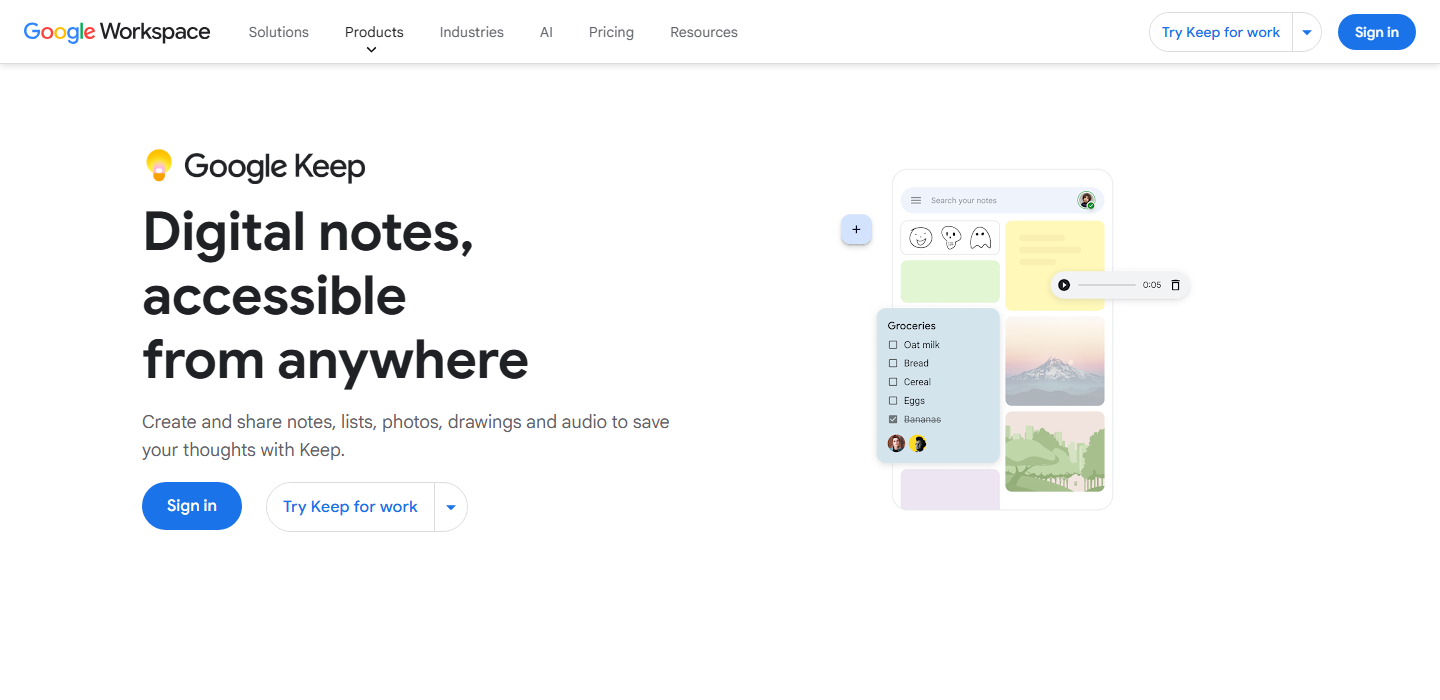Click the hero Try Keep for work button
This screenshot has width=1440, height=700.
tap(350, 507)
